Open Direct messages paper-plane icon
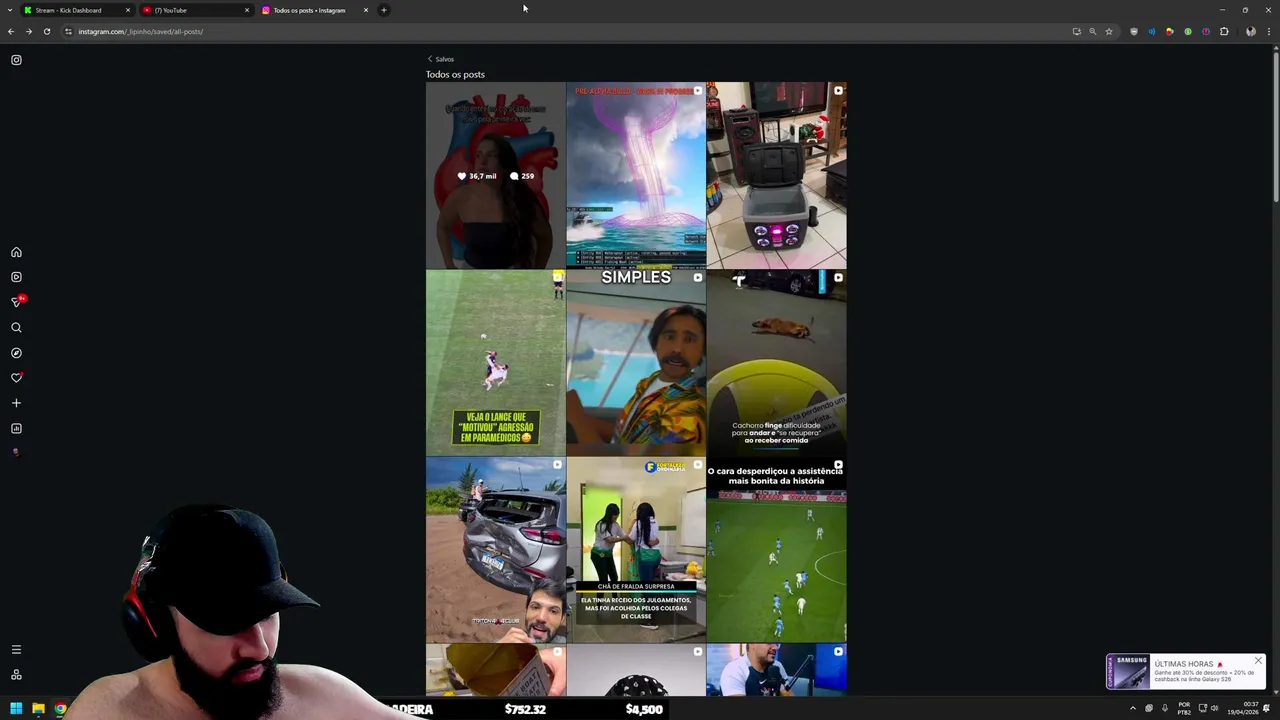Image resolution: width=1280 pixels, height=720 pixels. (x=16, y=302)
